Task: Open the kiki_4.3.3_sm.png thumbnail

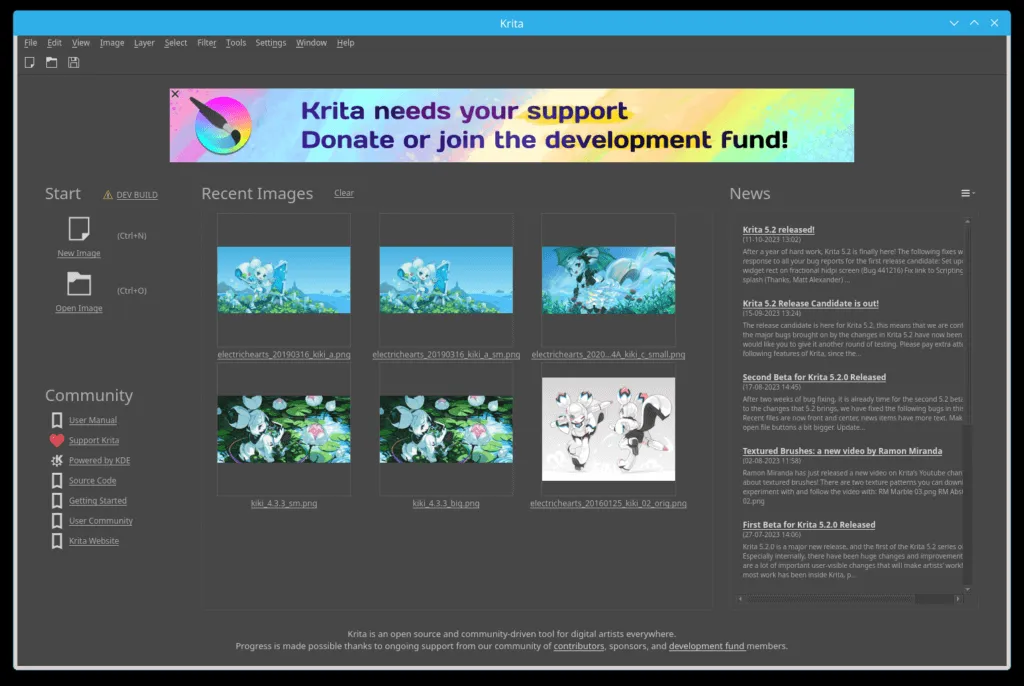Action: 284,428
